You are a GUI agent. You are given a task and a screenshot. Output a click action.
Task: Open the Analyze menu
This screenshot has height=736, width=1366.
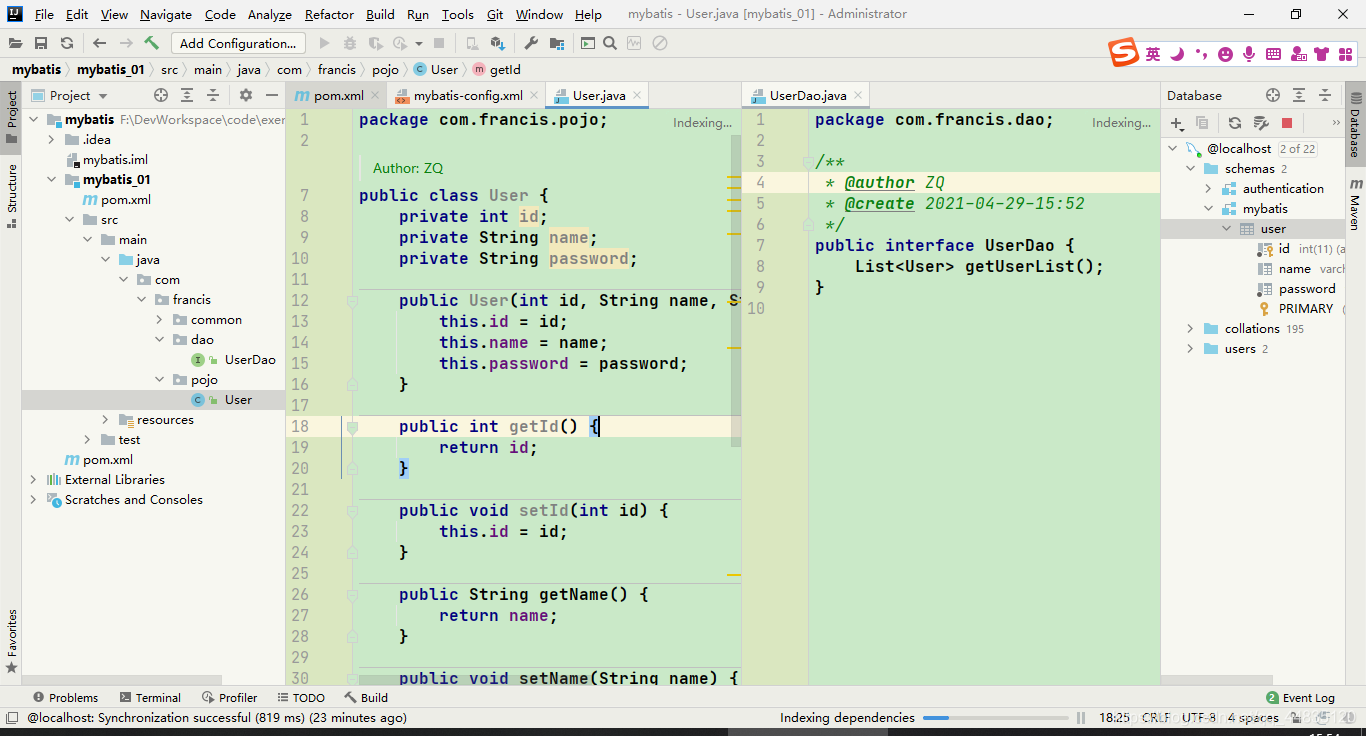click(x=270, y=14)
